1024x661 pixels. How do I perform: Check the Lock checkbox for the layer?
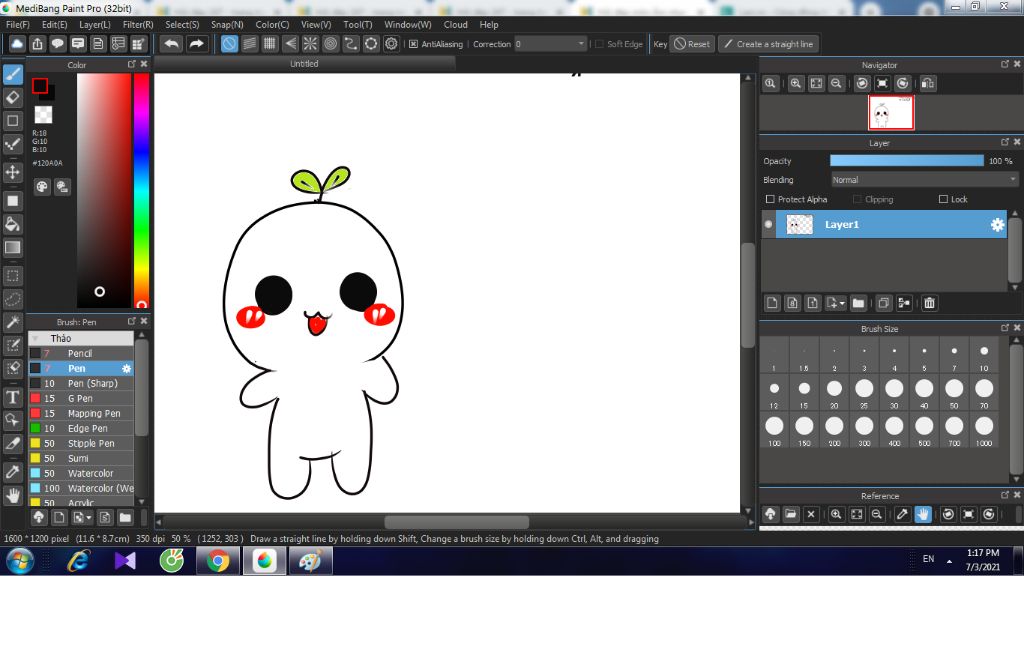click(x=943, y=199)
